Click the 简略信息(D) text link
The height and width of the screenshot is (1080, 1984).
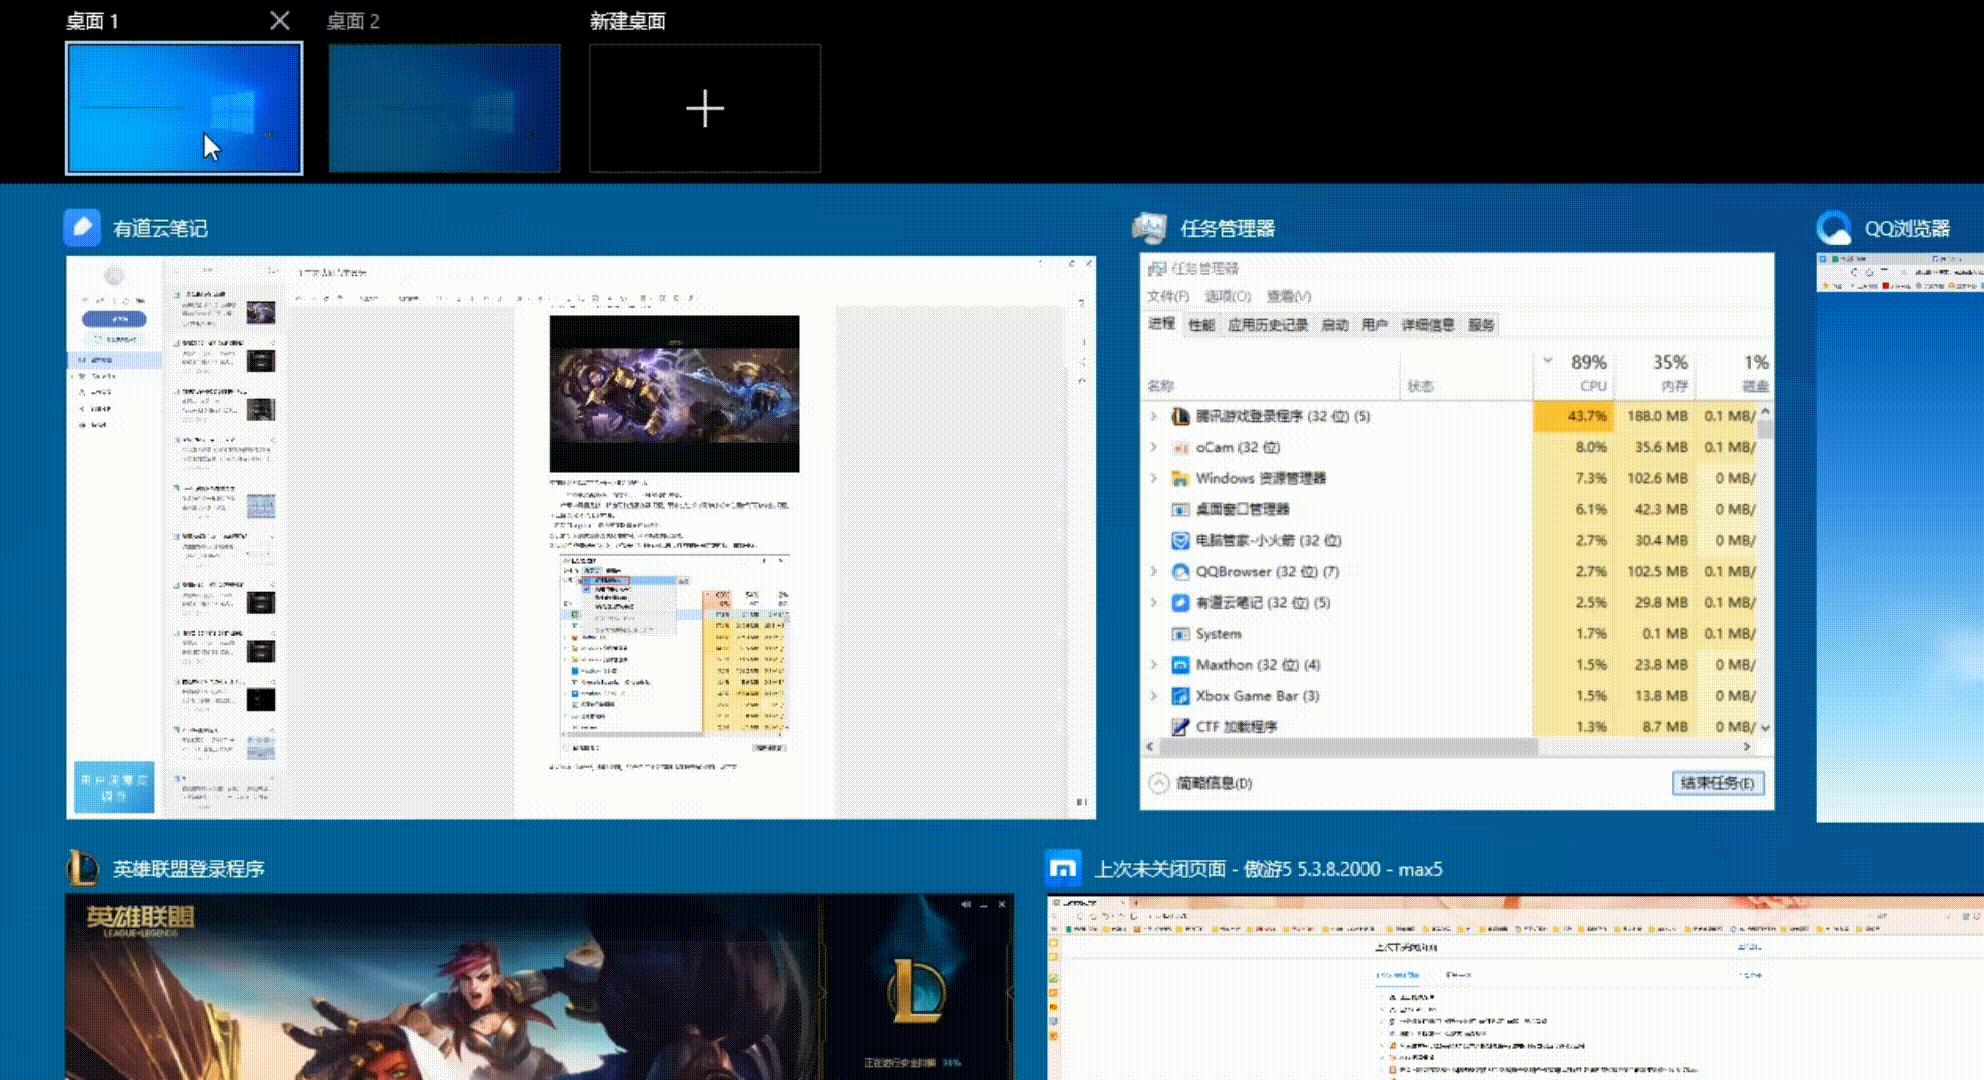coord(1214,783)
